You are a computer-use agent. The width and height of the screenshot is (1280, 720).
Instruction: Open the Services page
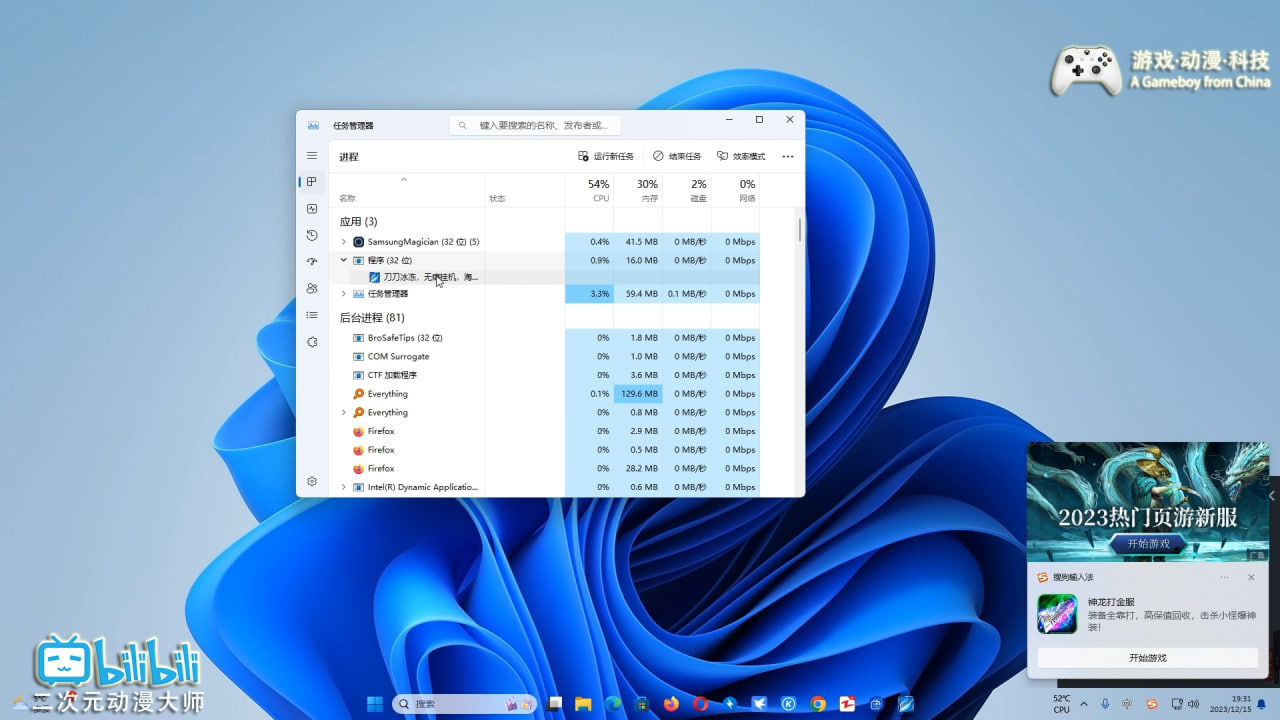[311, 342]
